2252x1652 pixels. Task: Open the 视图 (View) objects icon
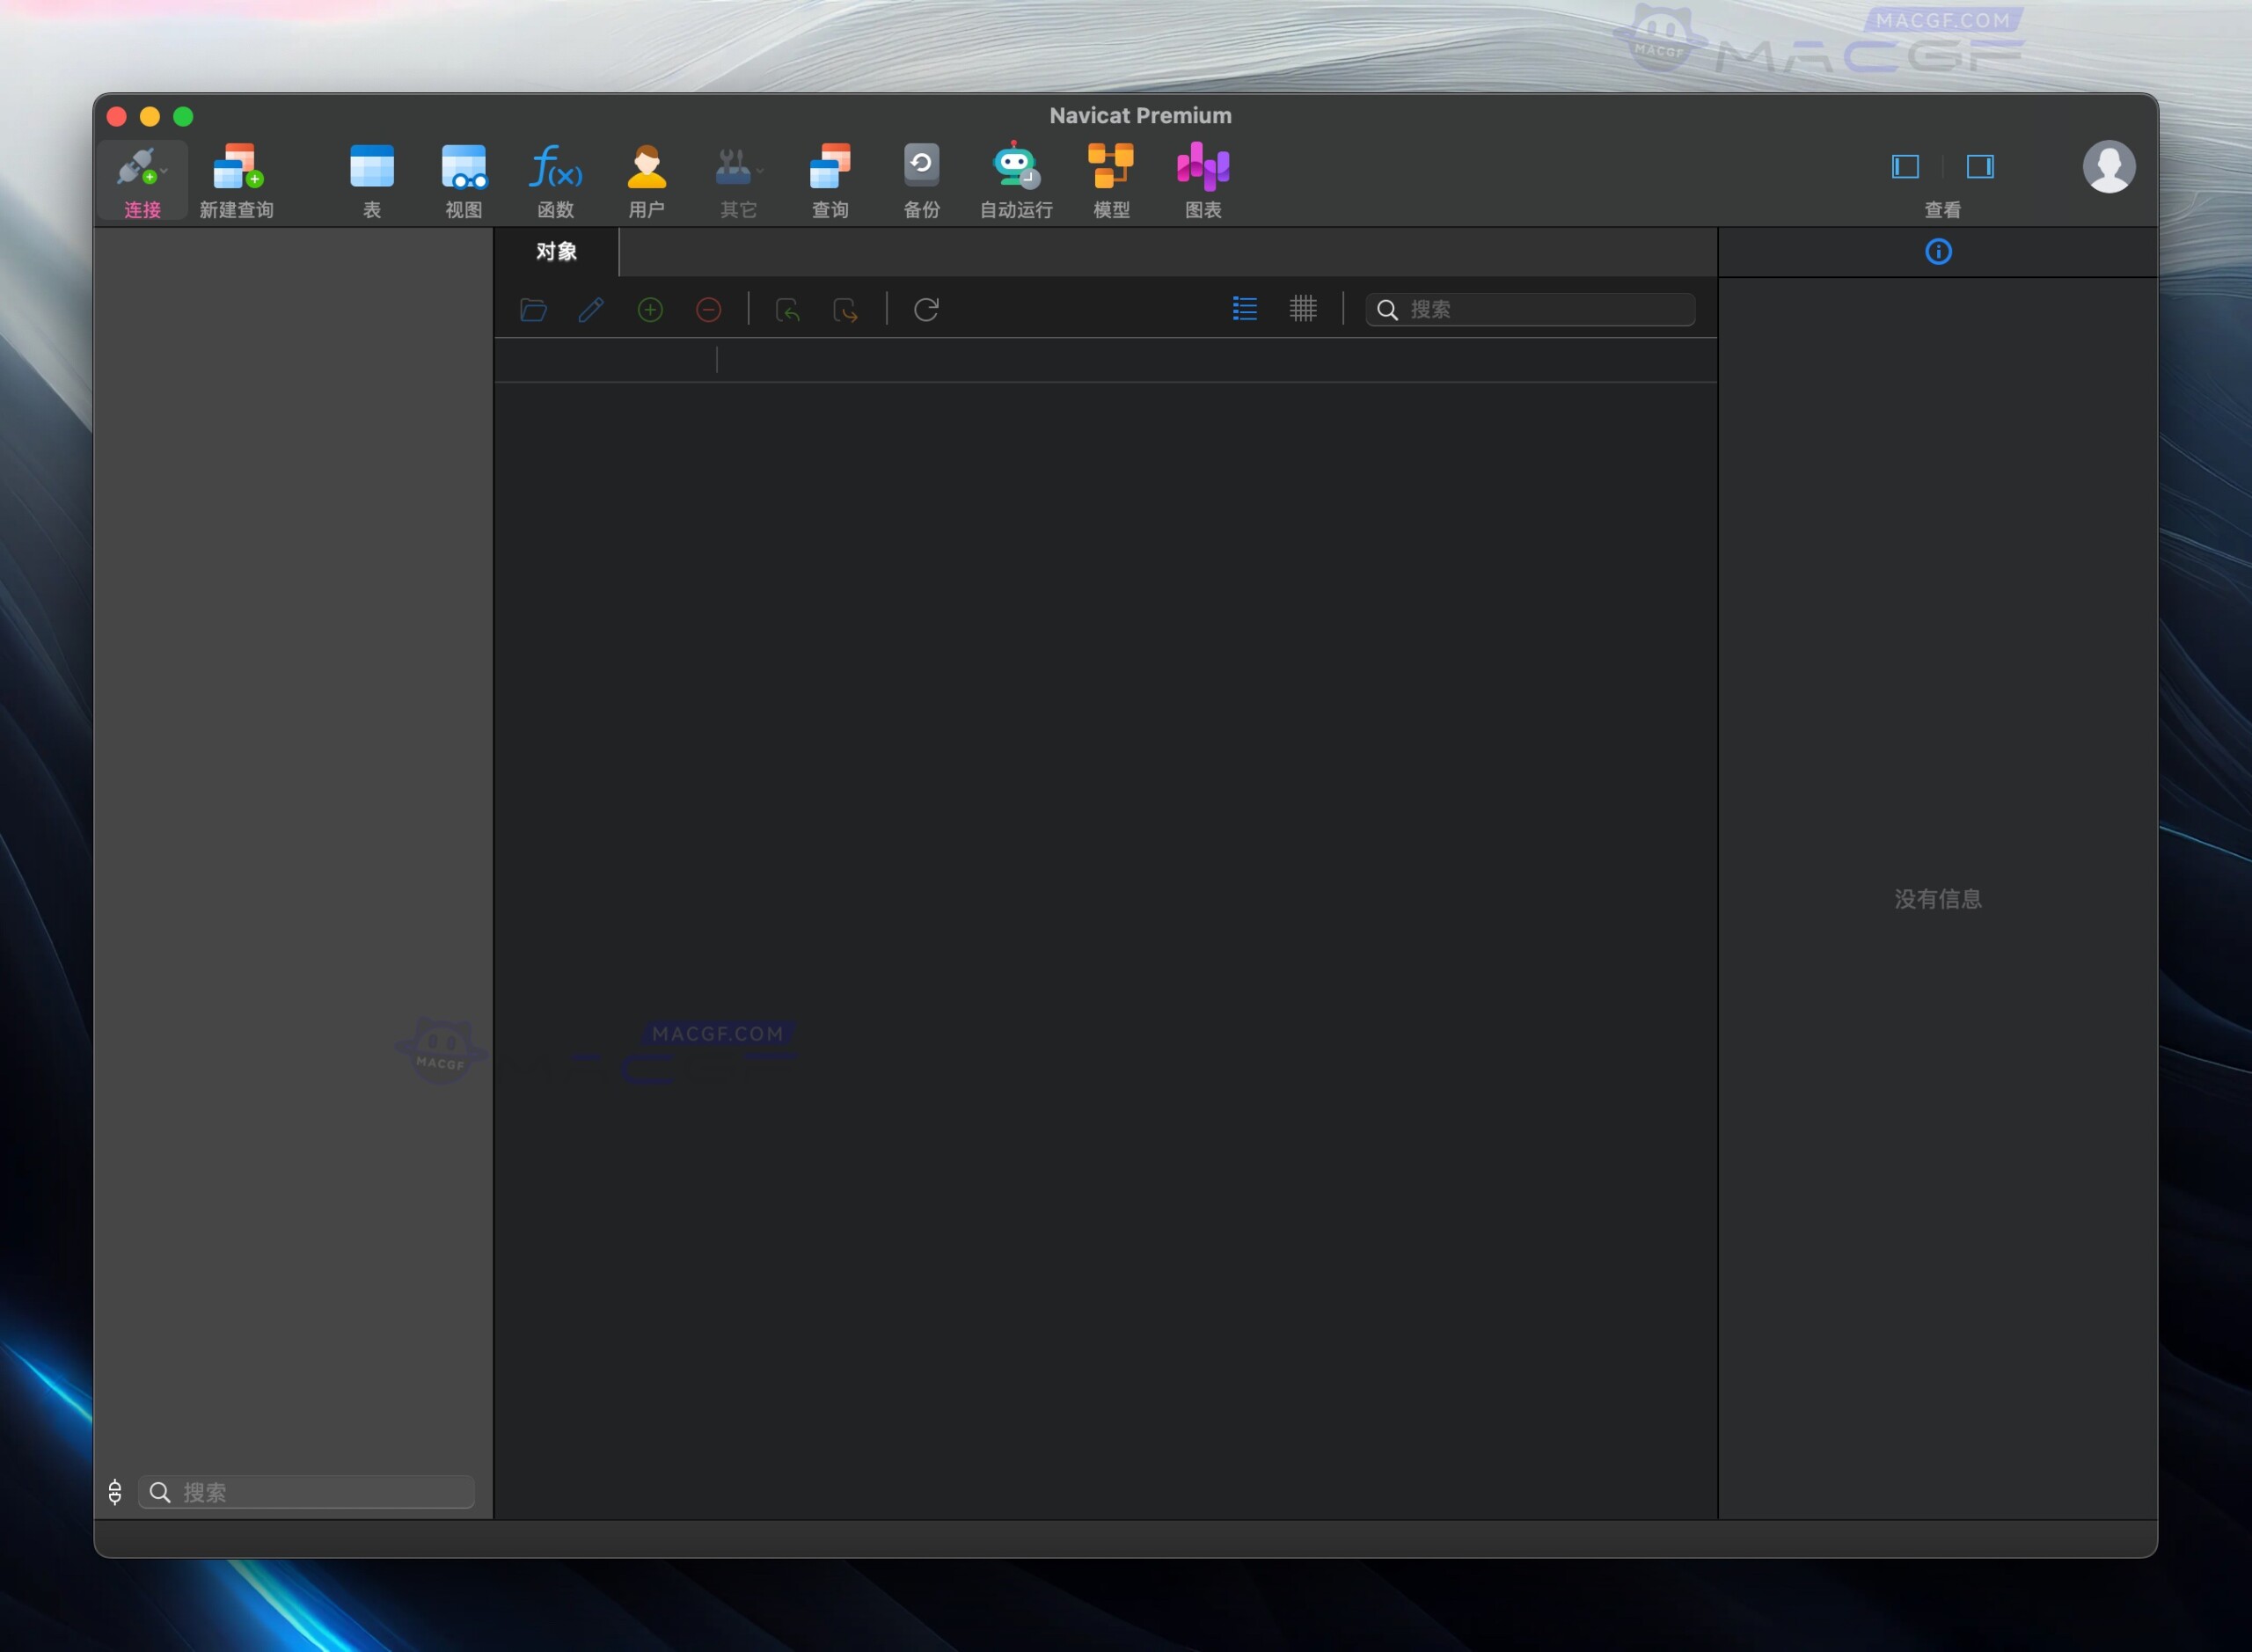(463, 167)
